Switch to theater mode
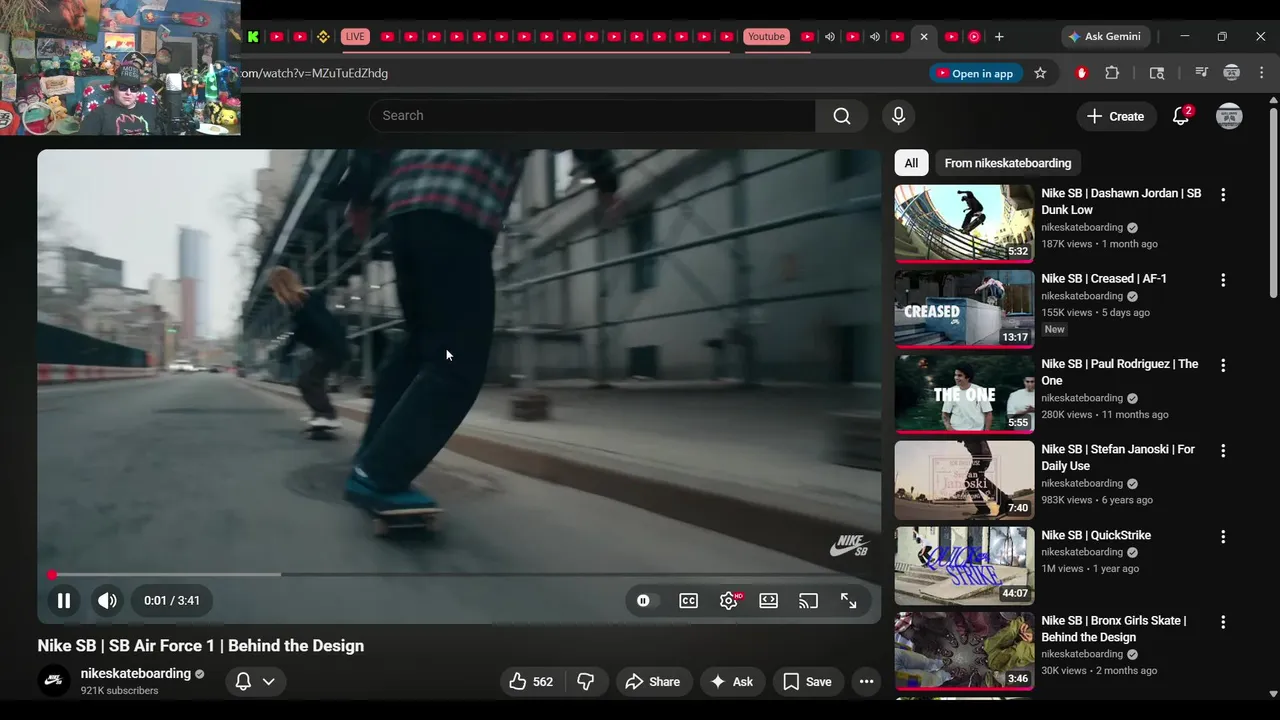Screen dimensions: 1280x720 [x=768, y=600]
